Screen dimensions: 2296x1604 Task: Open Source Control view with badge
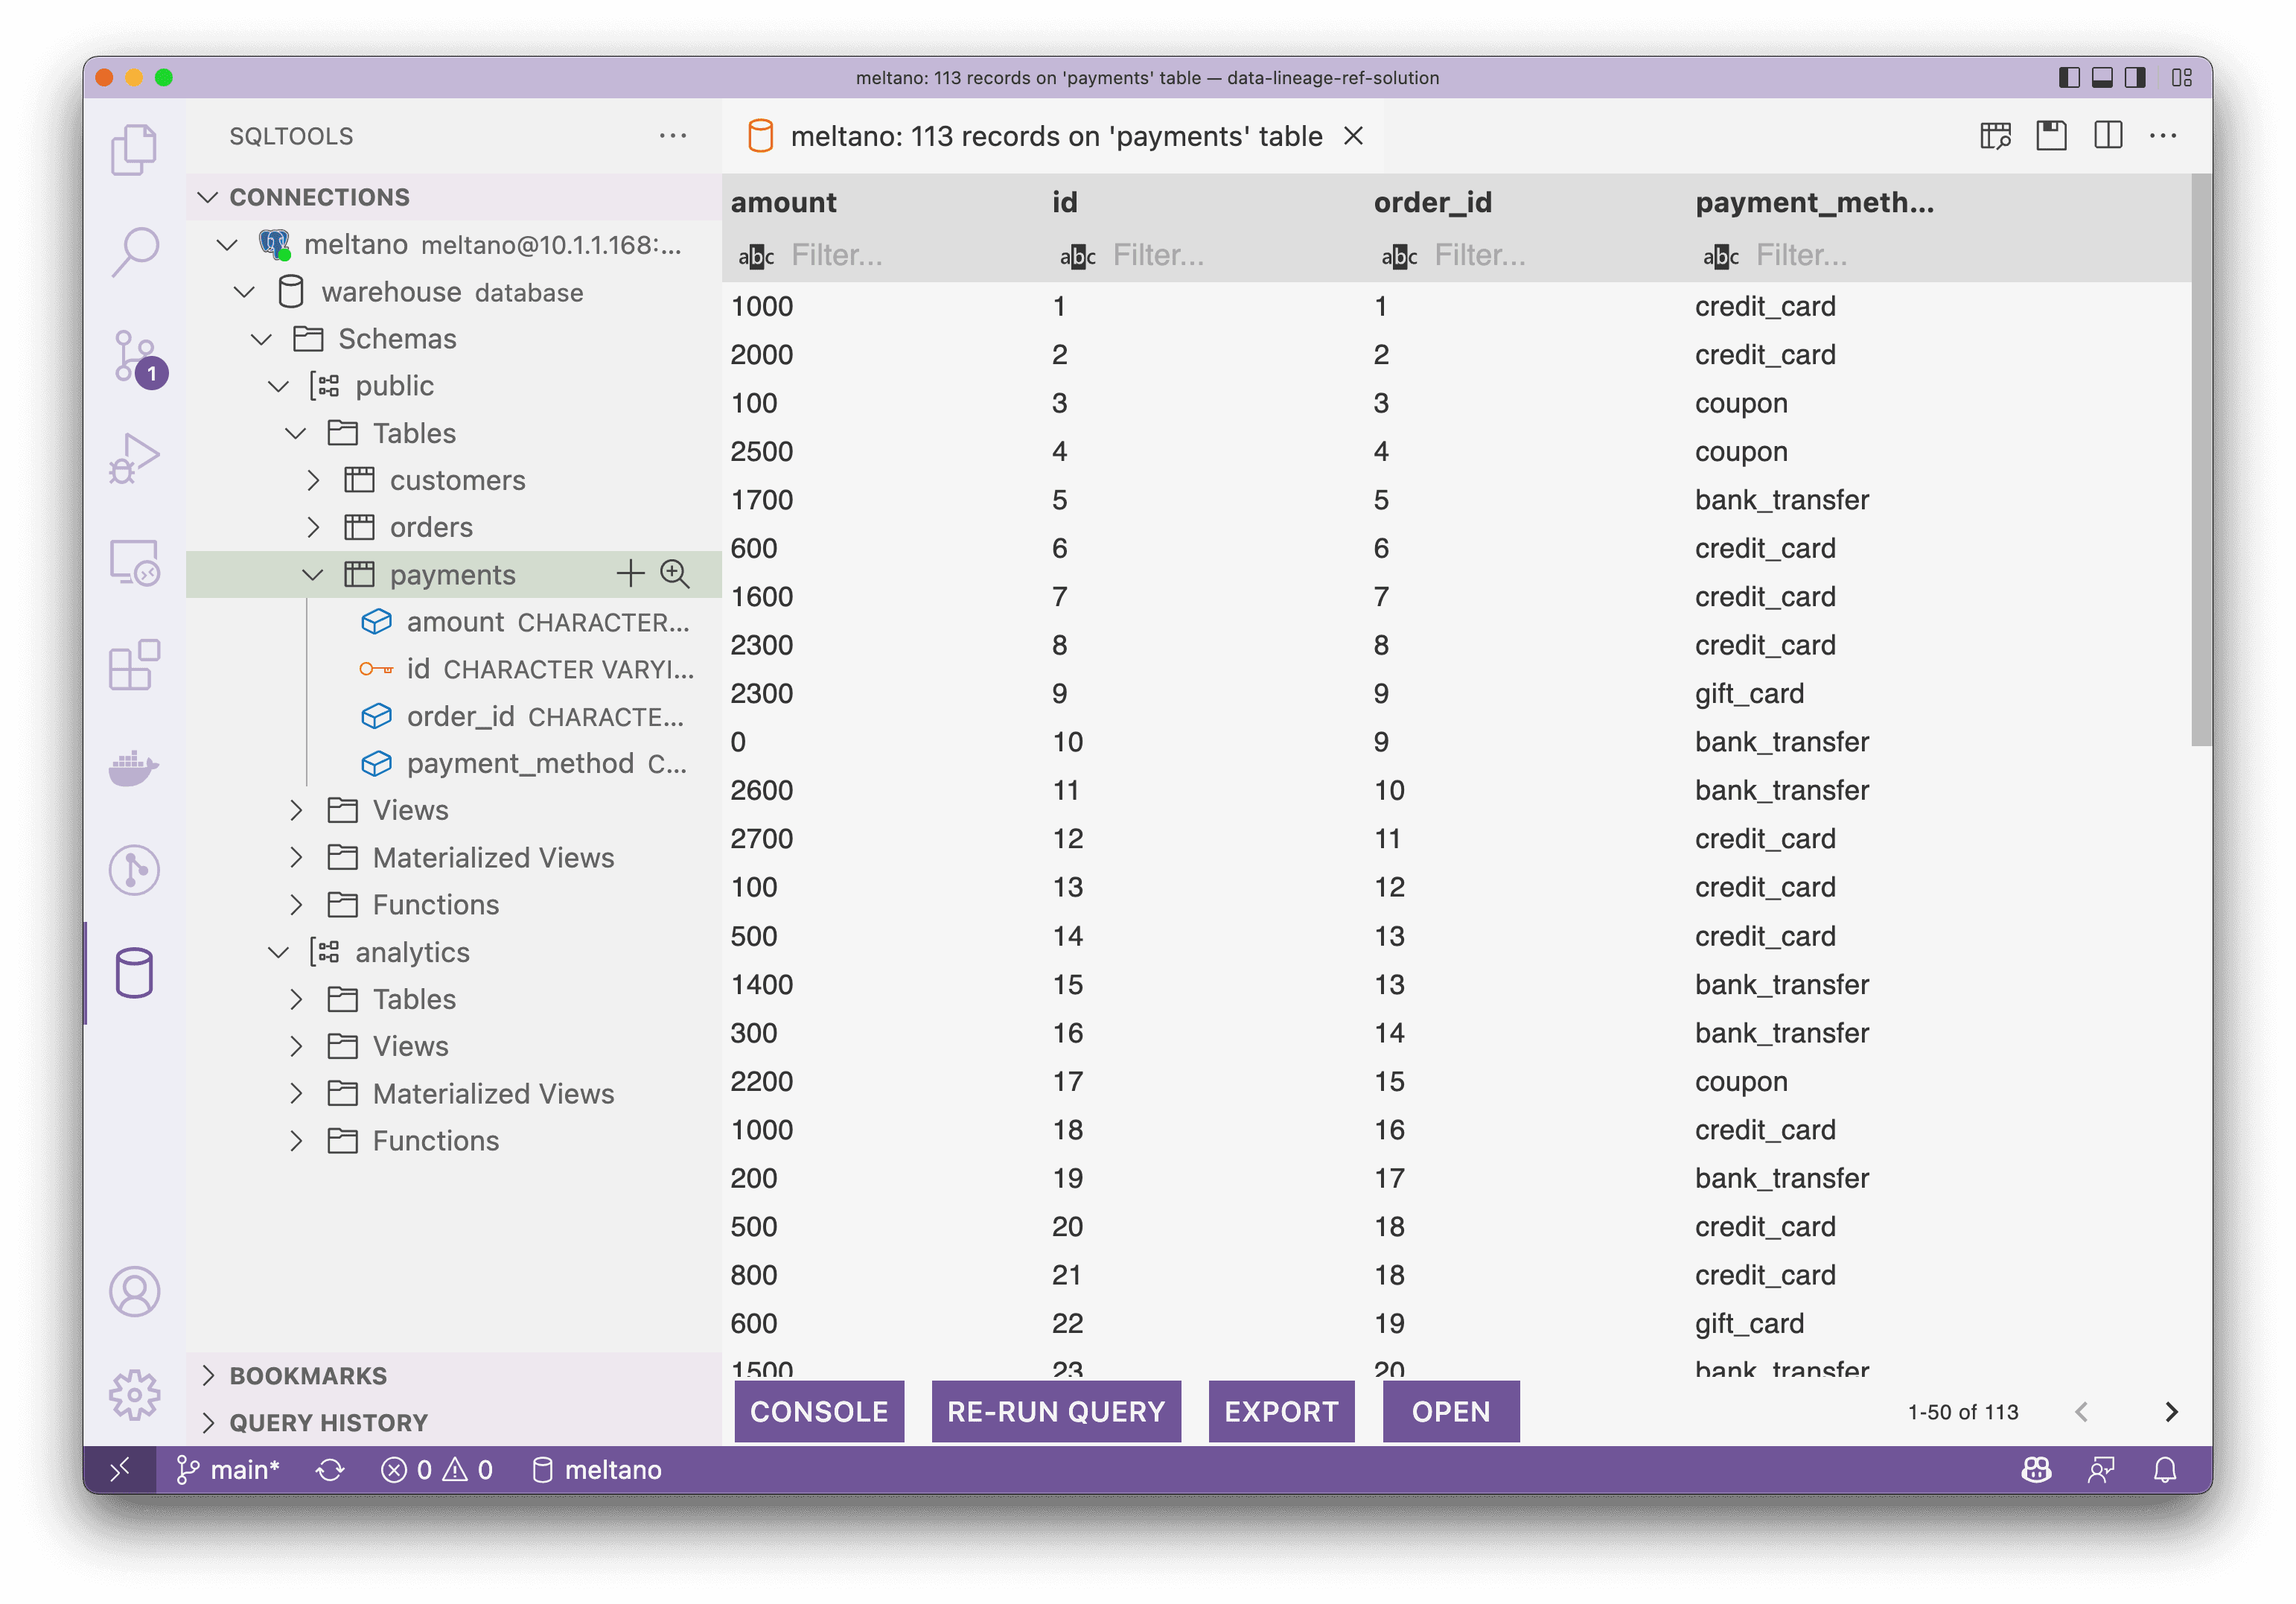pyautogui.click(x=134, y=357)
